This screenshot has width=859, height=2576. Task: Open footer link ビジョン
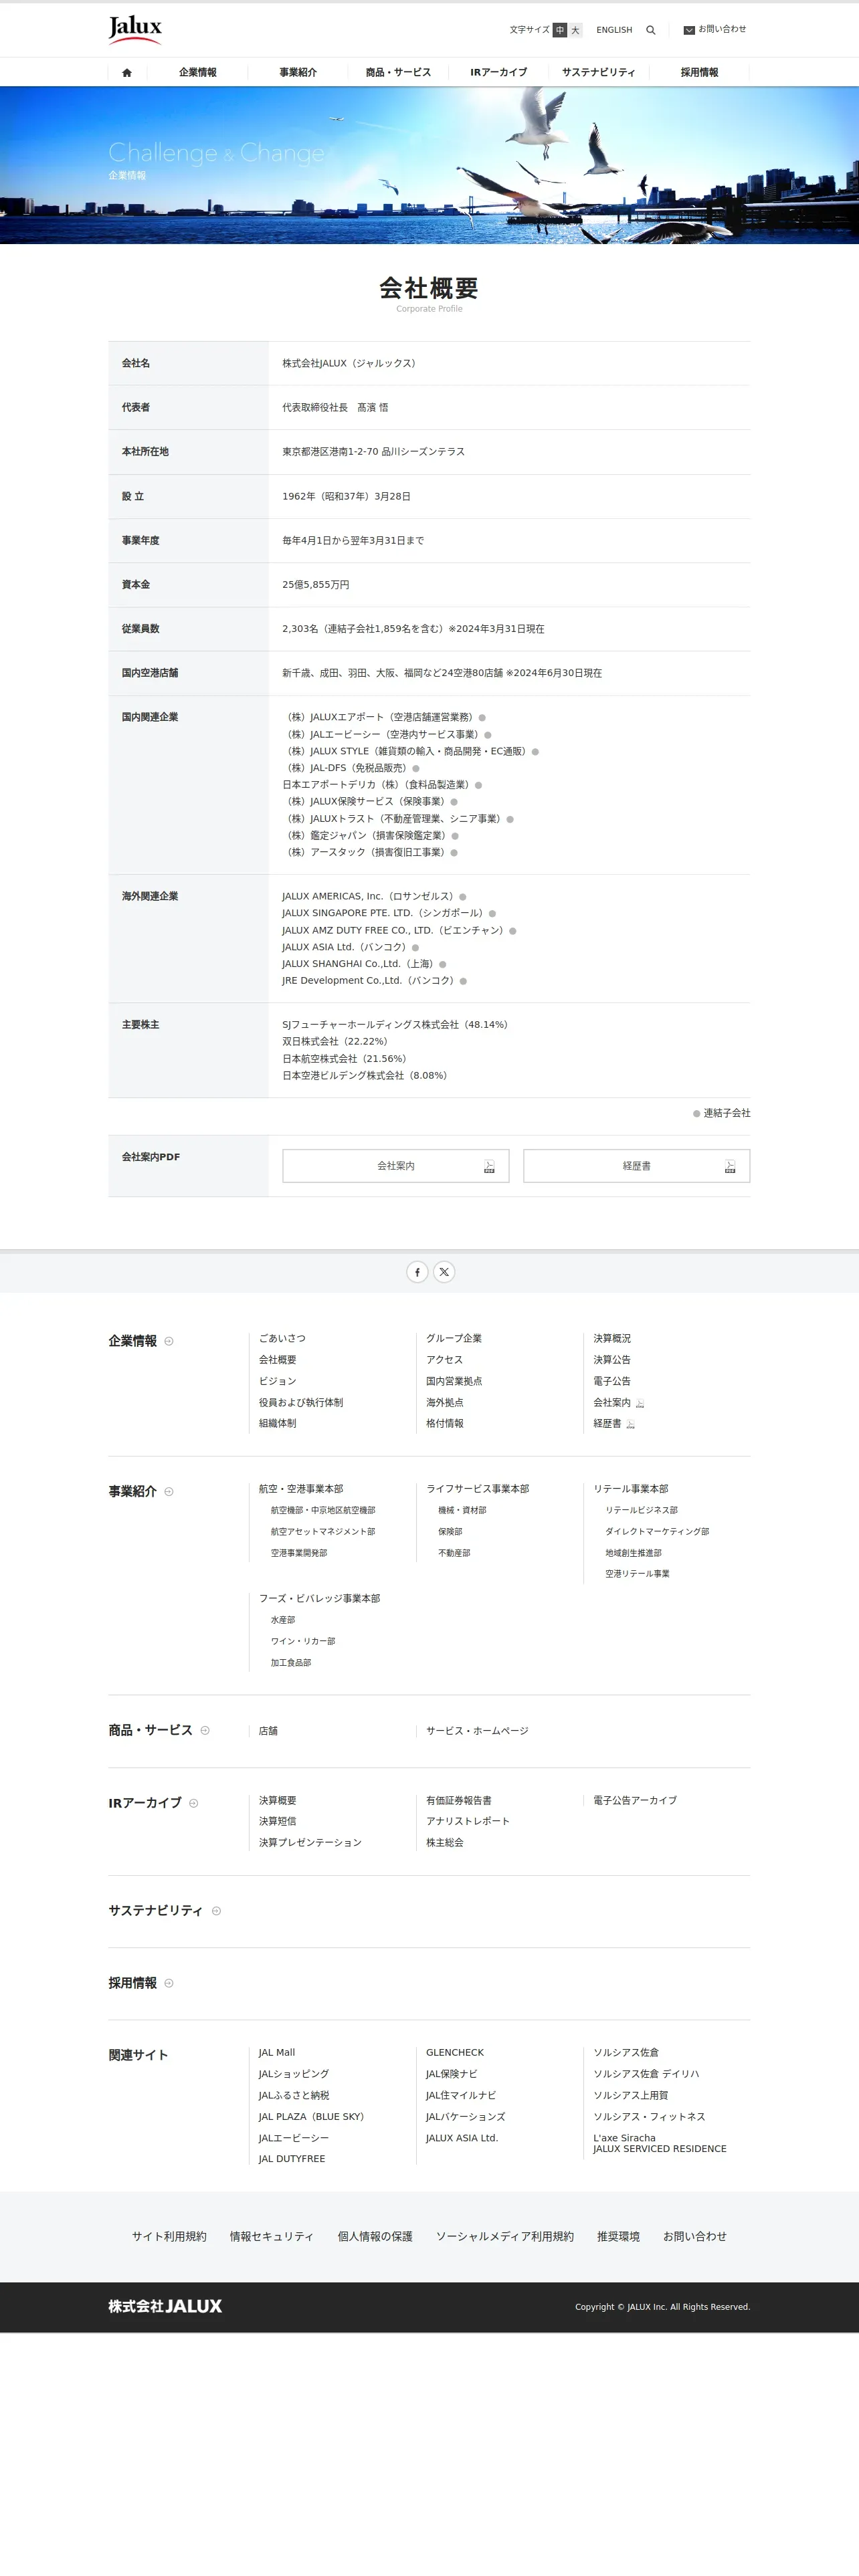pos(277,1381)
